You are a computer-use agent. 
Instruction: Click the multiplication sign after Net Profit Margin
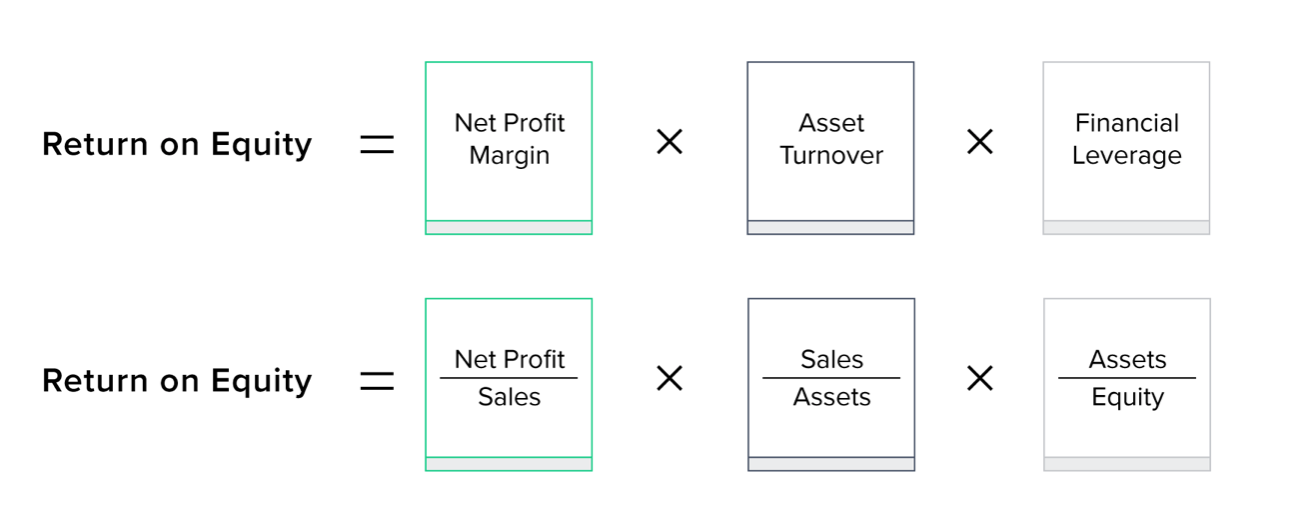click(x=669, y=143)
